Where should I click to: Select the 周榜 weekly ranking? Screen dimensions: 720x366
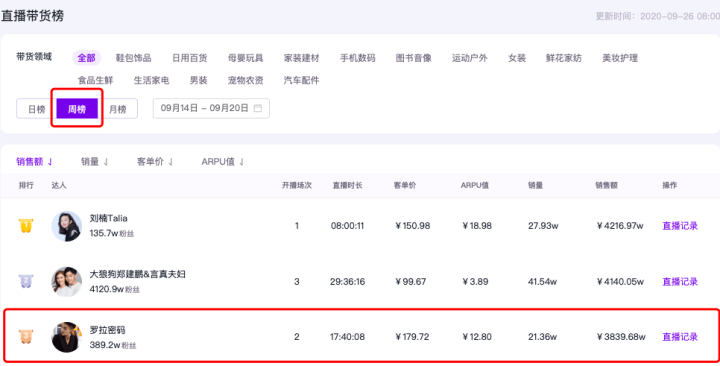coord(77,109)
